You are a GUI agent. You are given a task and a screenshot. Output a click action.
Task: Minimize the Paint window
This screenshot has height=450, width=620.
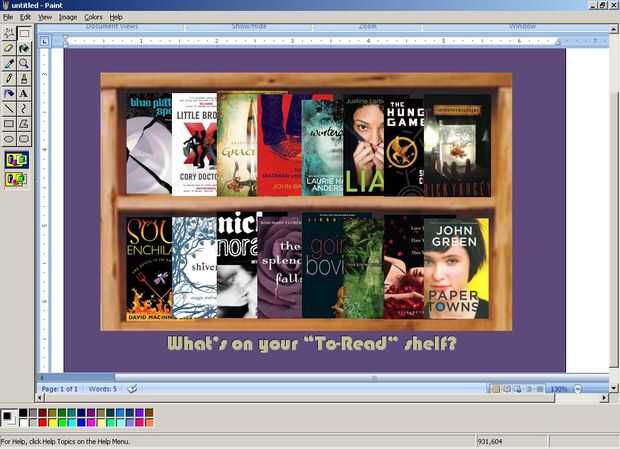point(594,5)
